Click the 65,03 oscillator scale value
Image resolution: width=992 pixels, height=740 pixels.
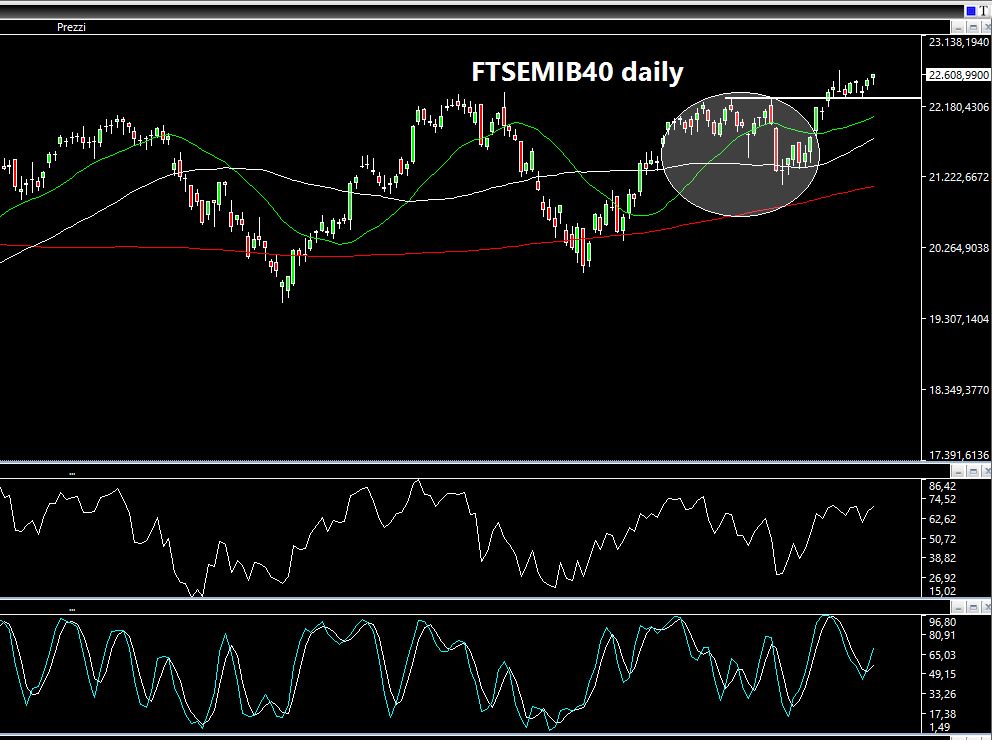pyautogui.click(x=943, y=655)
